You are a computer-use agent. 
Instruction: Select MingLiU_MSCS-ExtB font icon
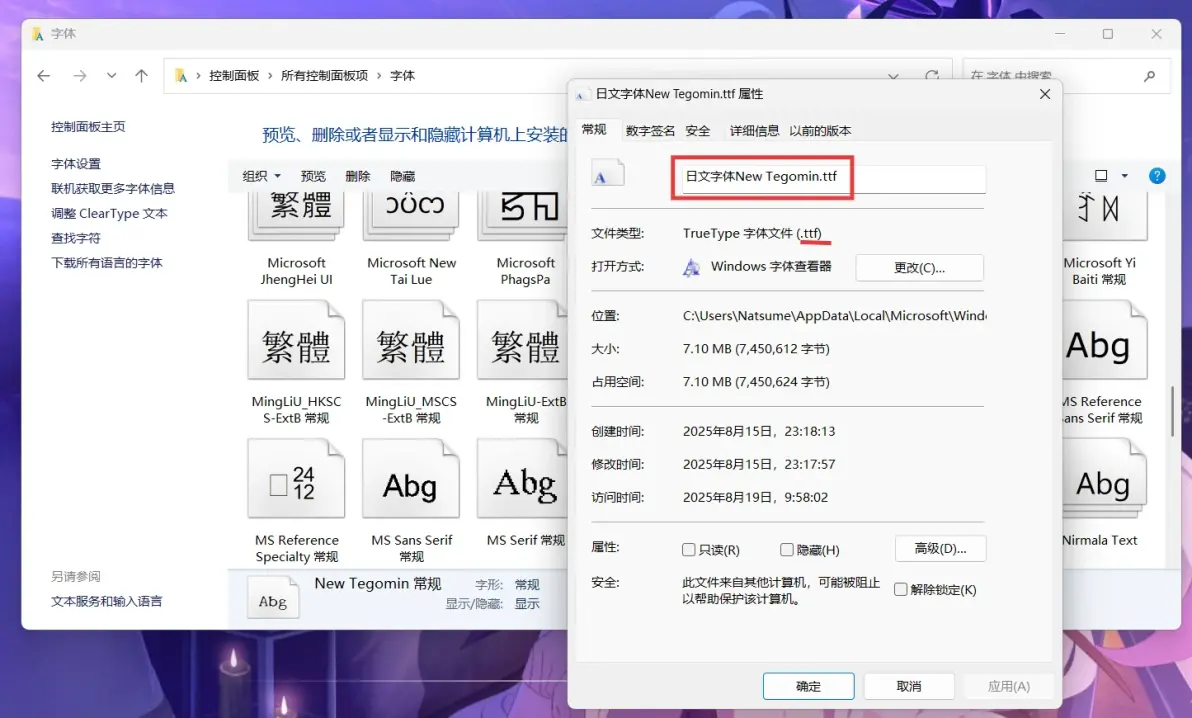411,340
